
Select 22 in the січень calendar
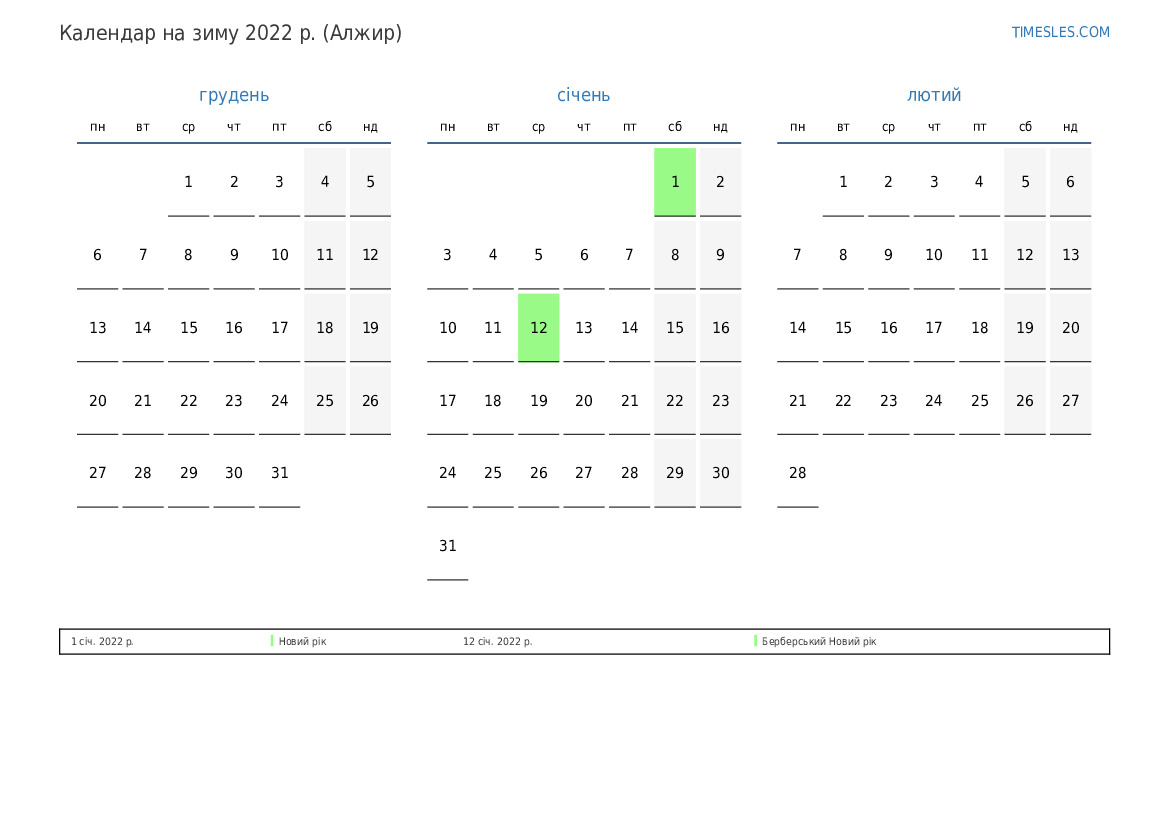(675, 401)
